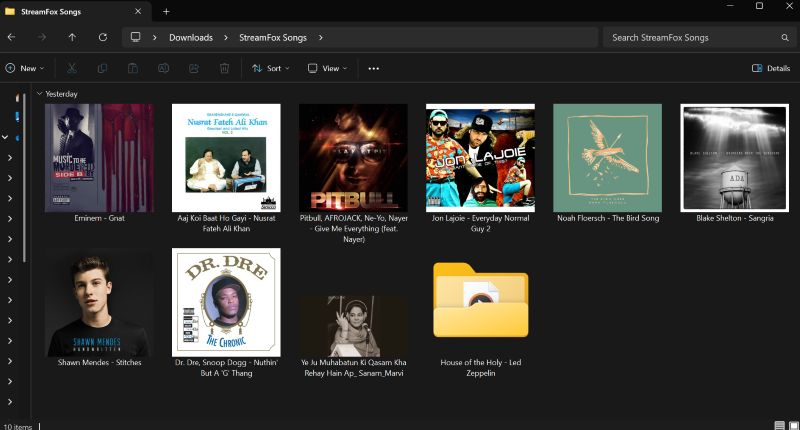800x430 pixels.
Task: Click the Paste clipboard icon
Action: tap(132, 69)
